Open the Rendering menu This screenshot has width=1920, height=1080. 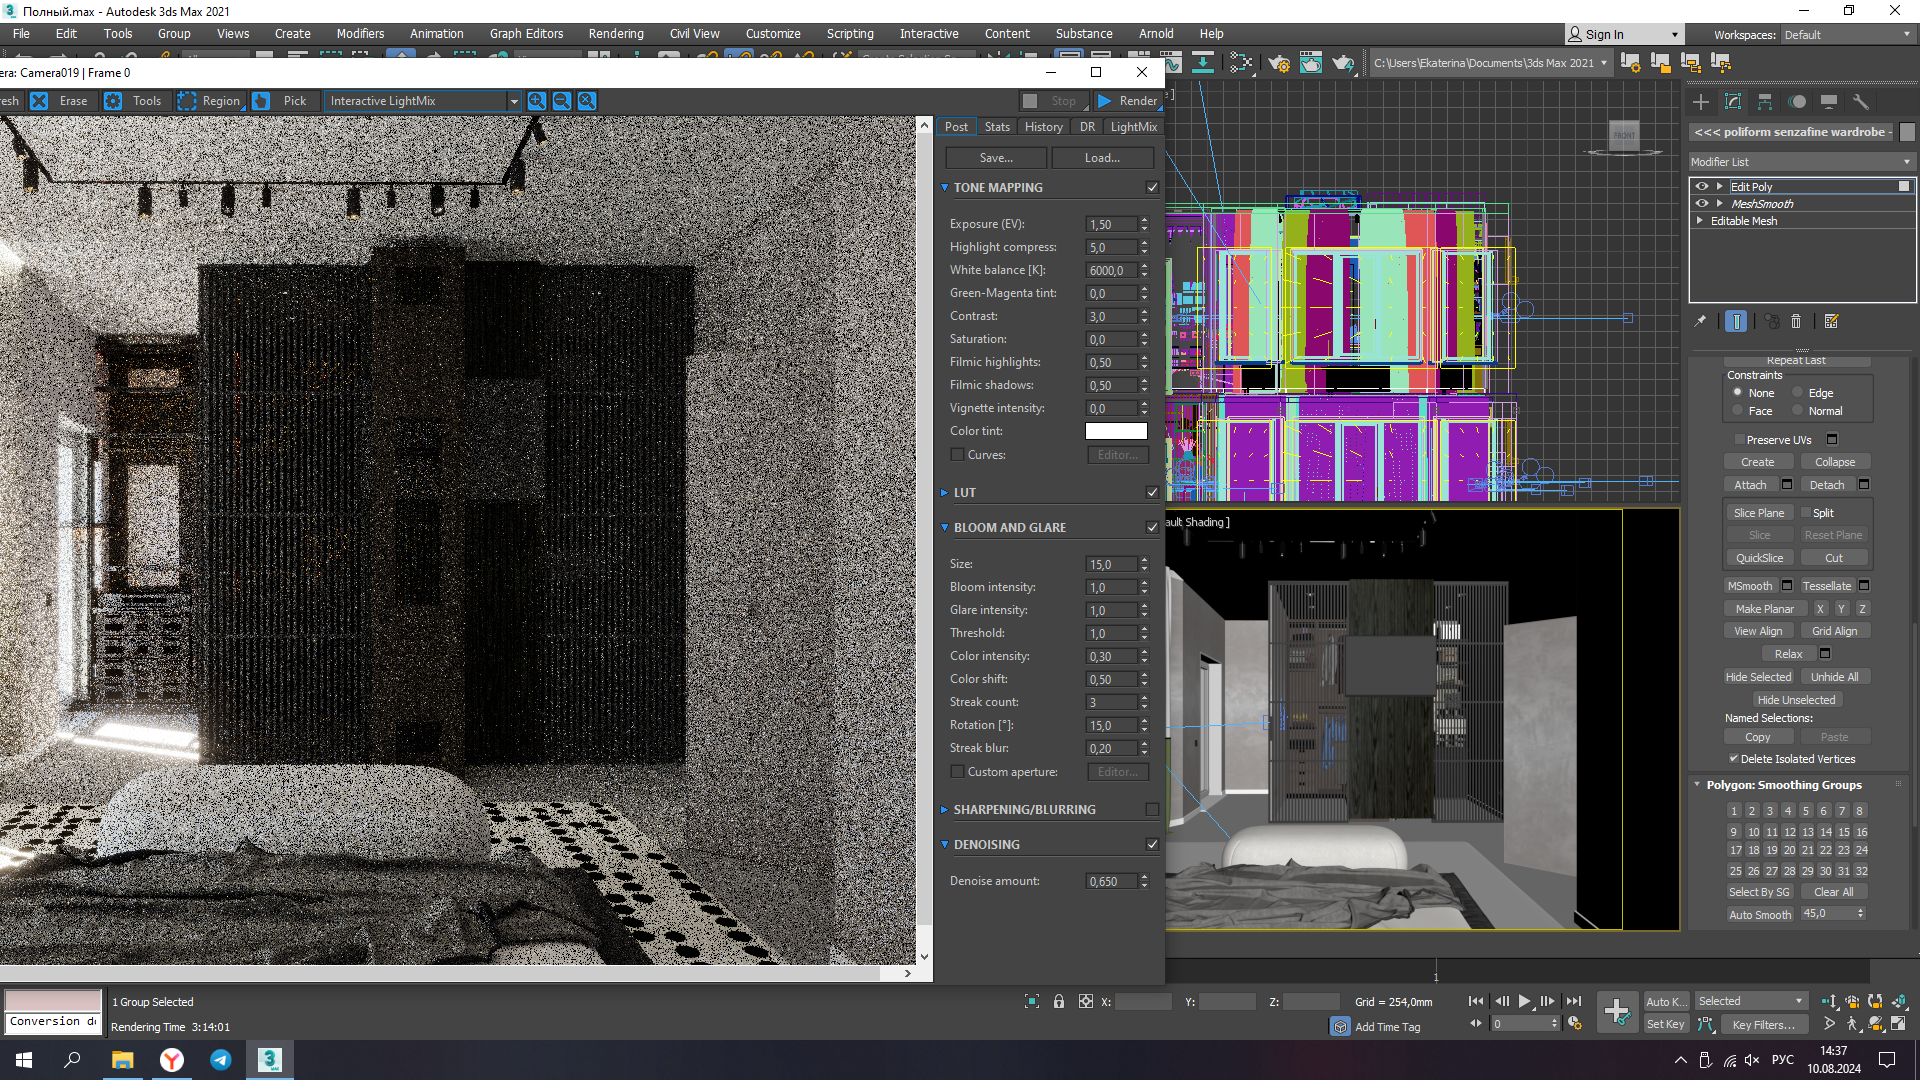click(x=615, y=34)
